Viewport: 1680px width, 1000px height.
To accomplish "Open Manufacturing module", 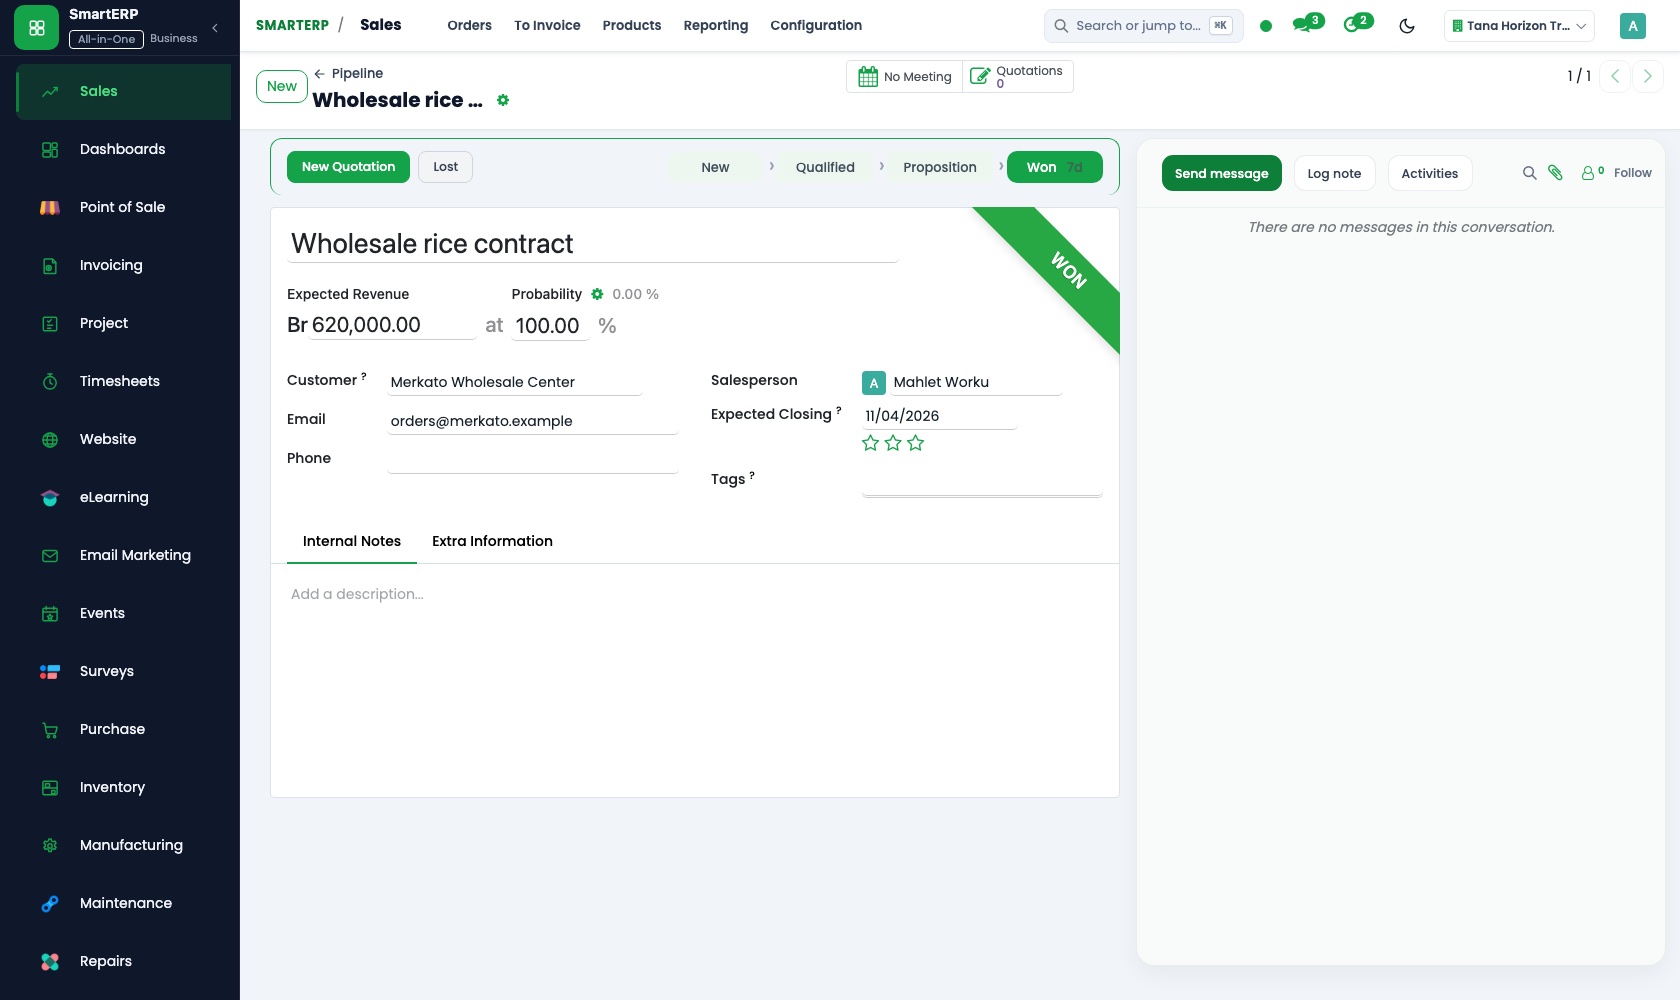I will [x=123, y=845].
